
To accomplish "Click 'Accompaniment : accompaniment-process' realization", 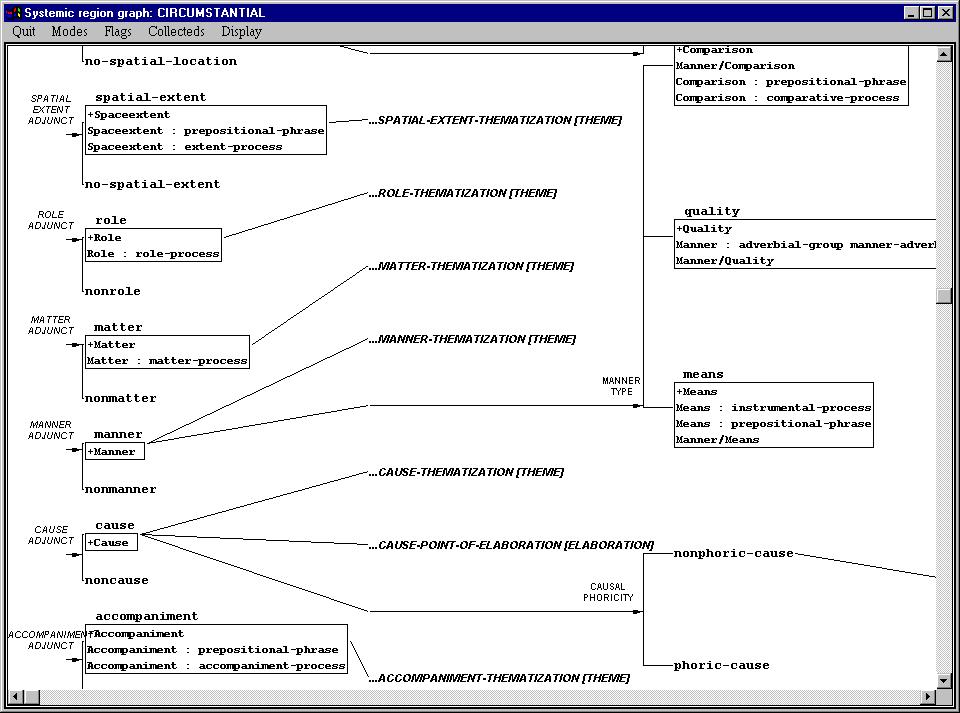I will (x=216, y=665).
